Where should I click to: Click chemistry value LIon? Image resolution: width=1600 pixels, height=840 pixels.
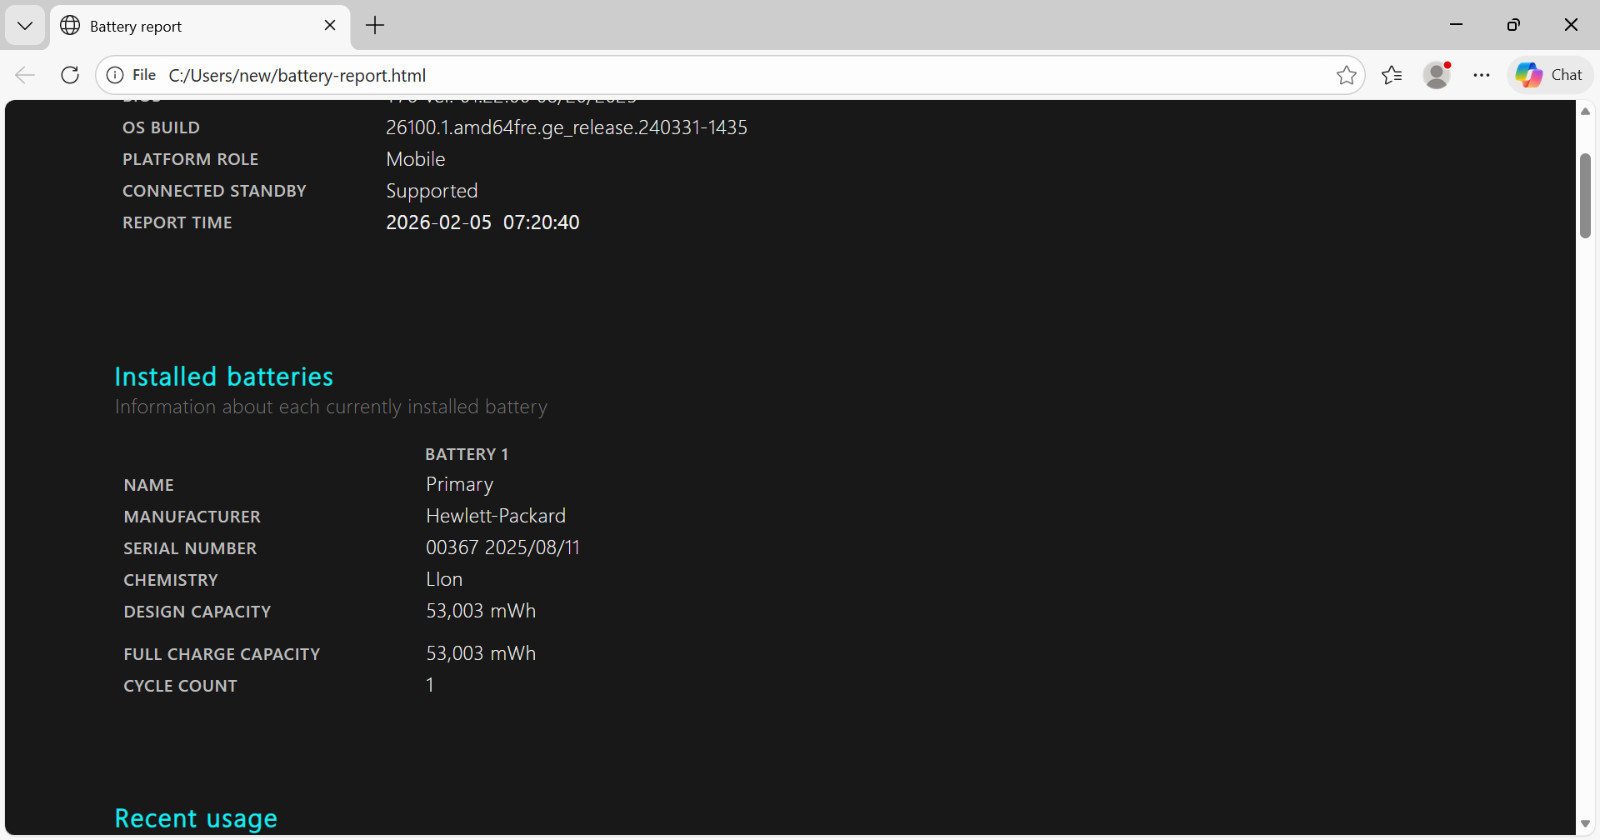click(x=444, y=580)
